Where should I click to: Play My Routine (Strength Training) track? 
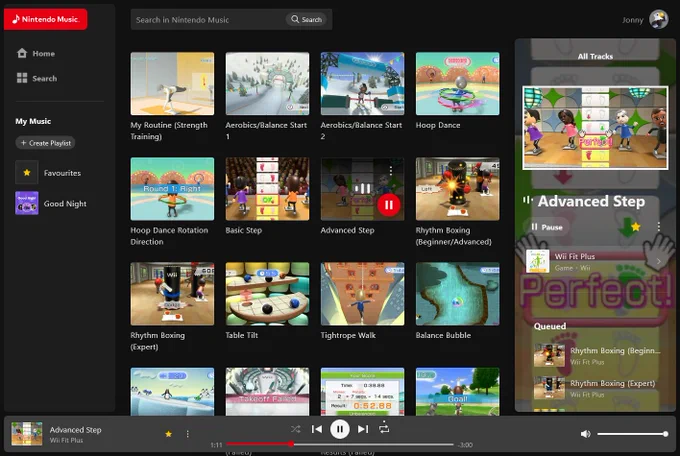tap(172, 84)
